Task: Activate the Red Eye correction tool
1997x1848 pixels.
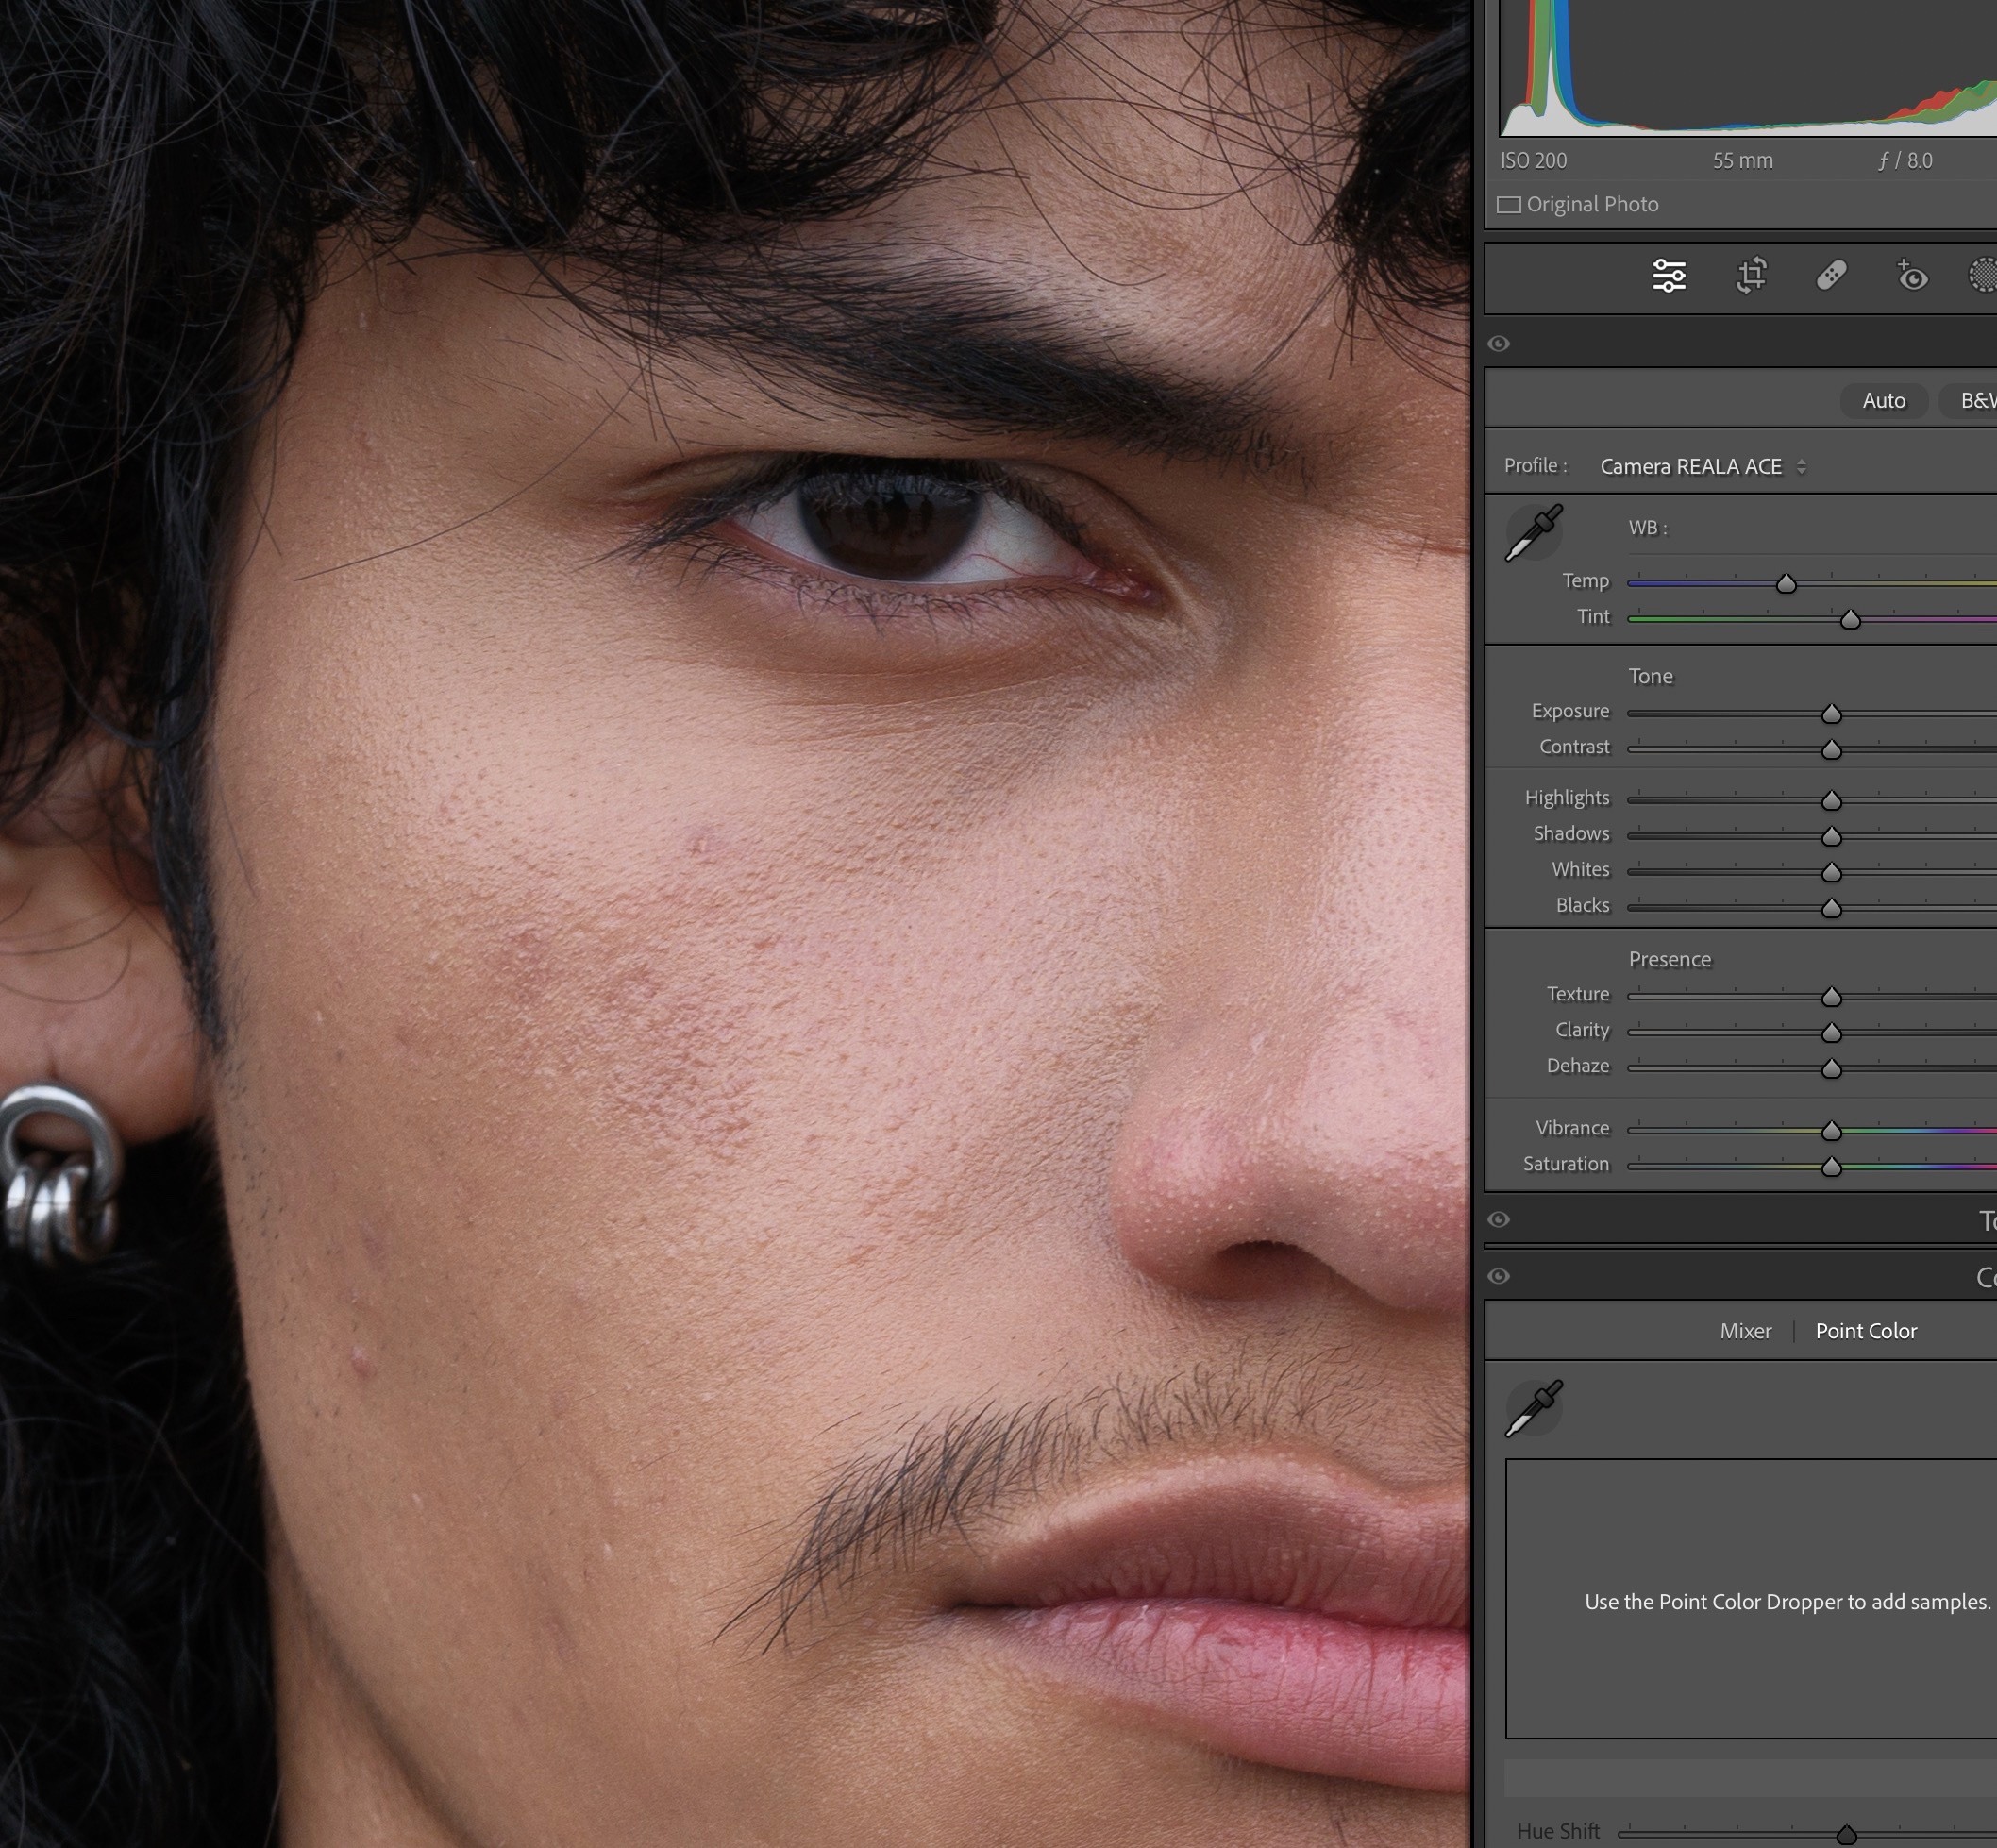Action: [x=1911, y=276]
